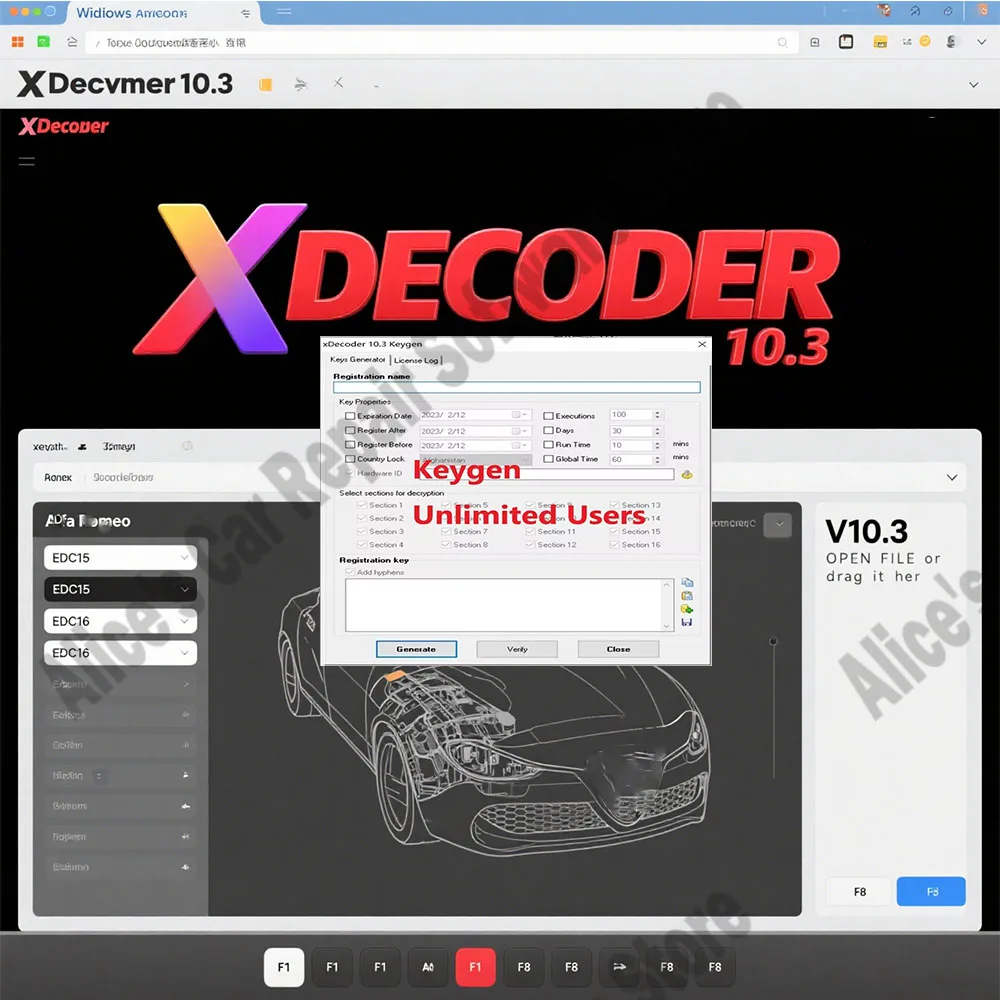Expand the browser toolbar chevron

click(x=981, y=42)
